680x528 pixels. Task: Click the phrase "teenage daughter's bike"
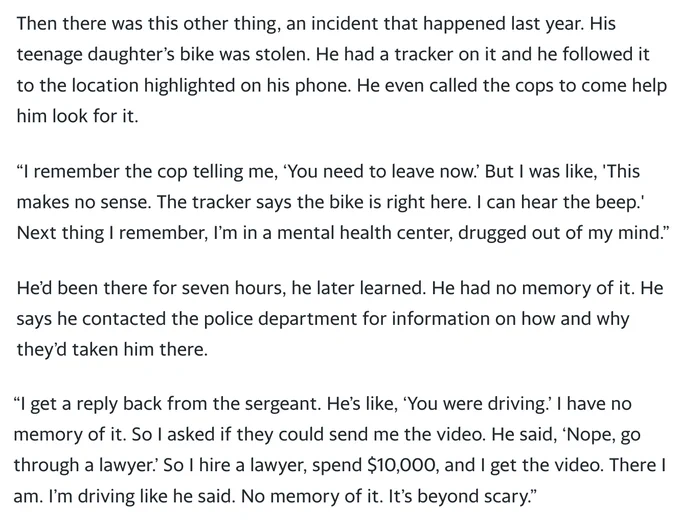(110, 55)
